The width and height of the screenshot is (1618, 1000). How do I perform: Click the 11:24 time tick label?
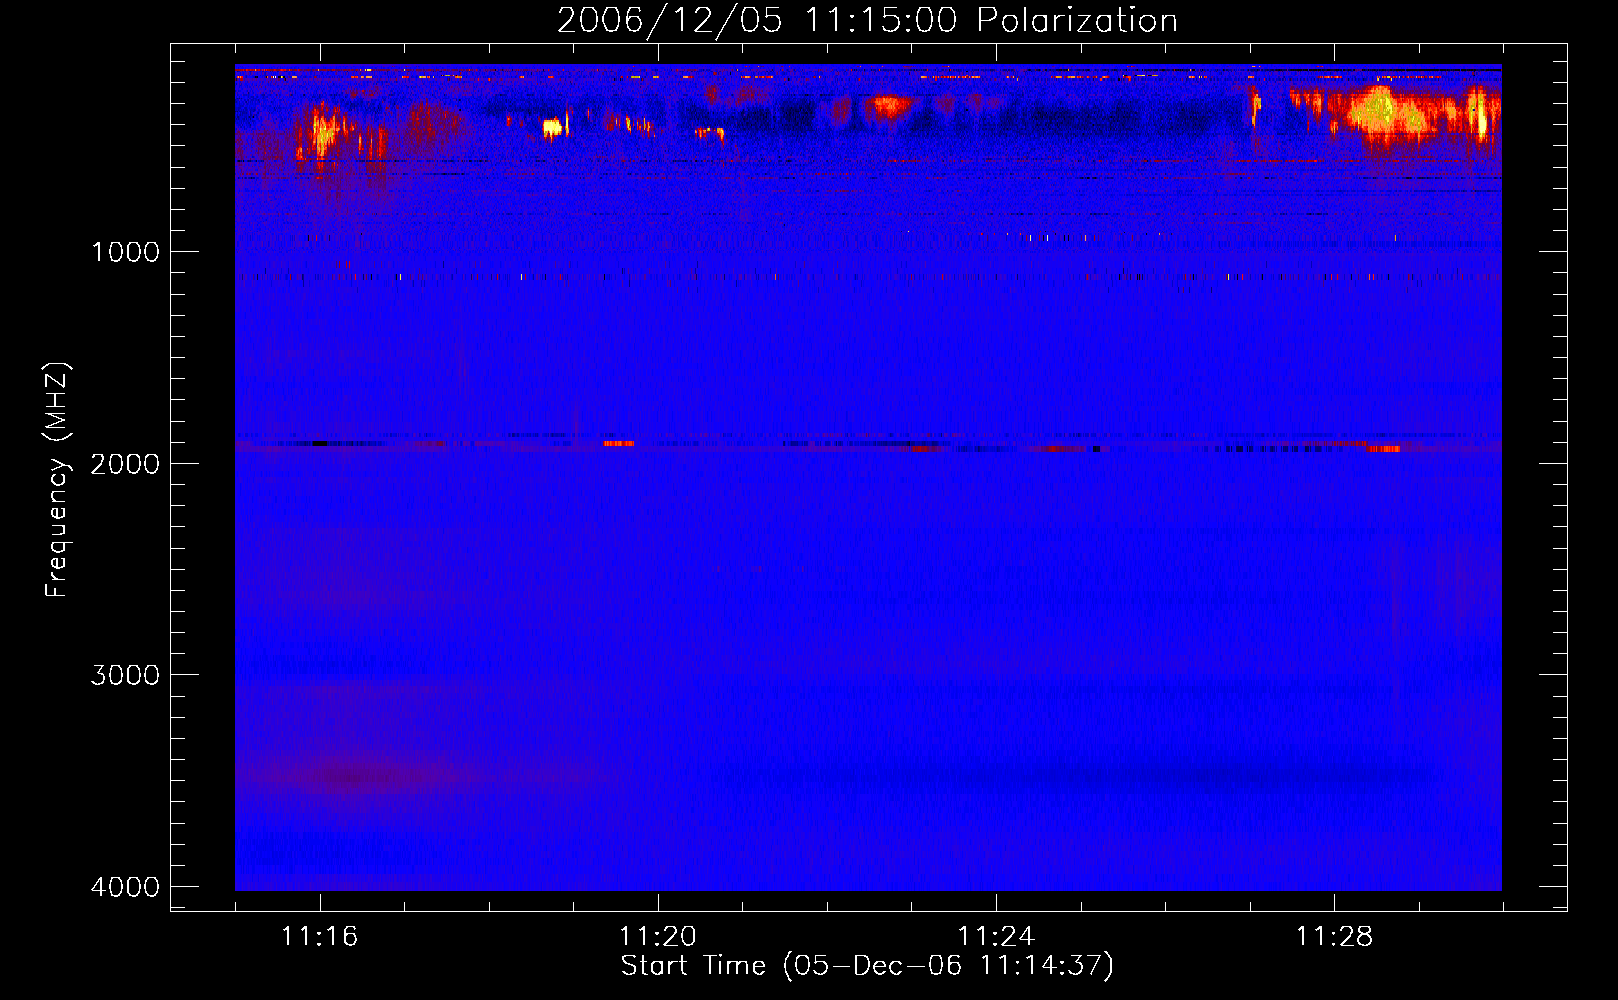pyautogui.click(x=995, y=937)
